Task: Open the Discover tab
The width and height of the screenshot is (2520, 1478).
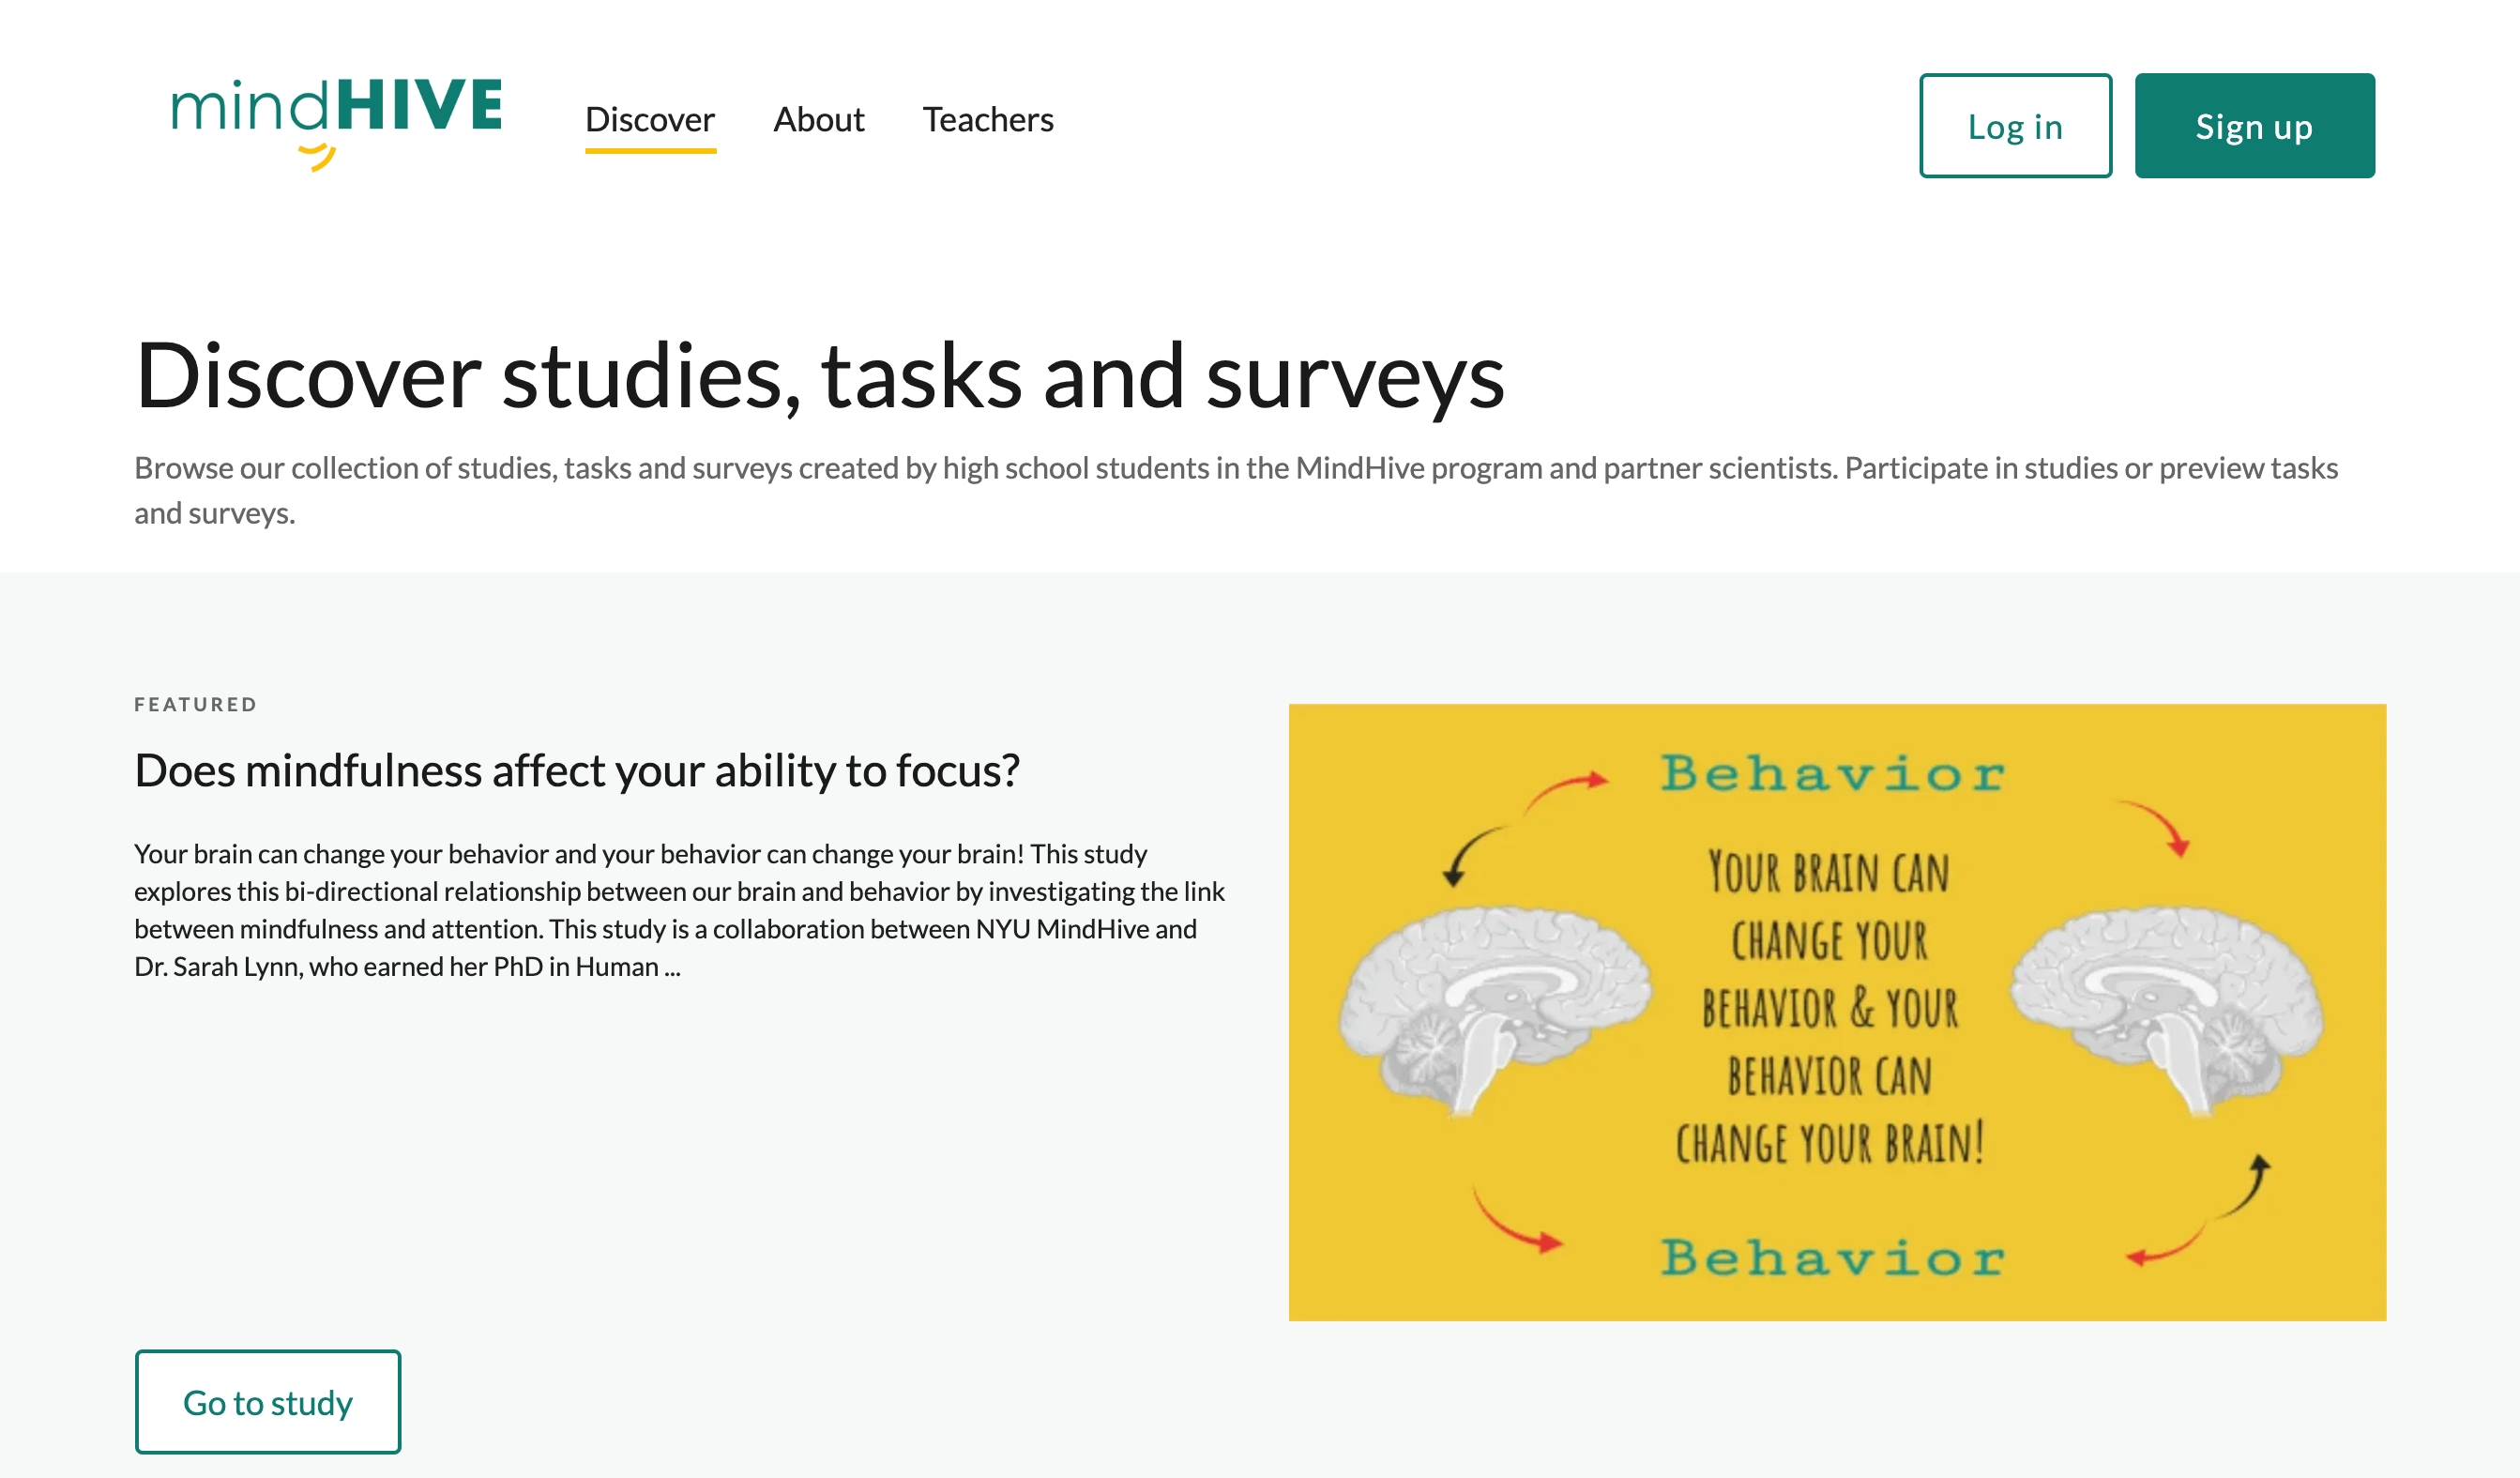Action: (650, 120)
